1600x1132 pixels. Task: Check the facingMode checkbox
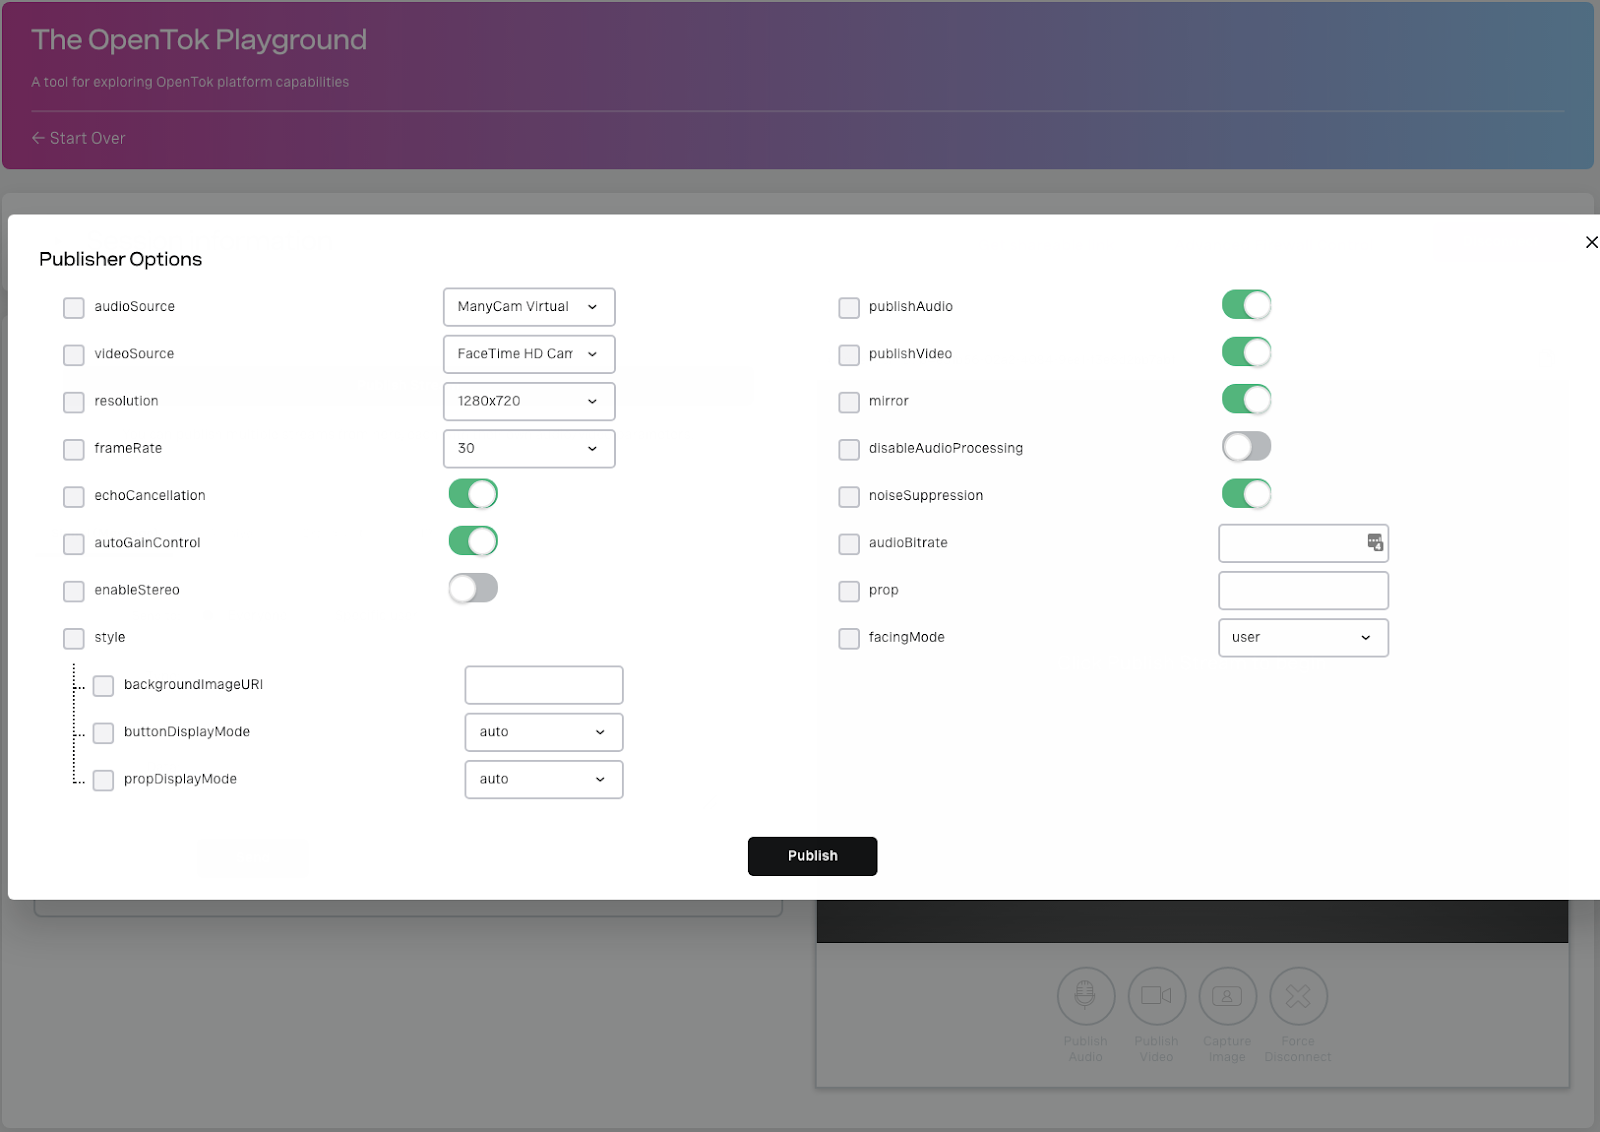pyautogui.click(x=849, y=638)
